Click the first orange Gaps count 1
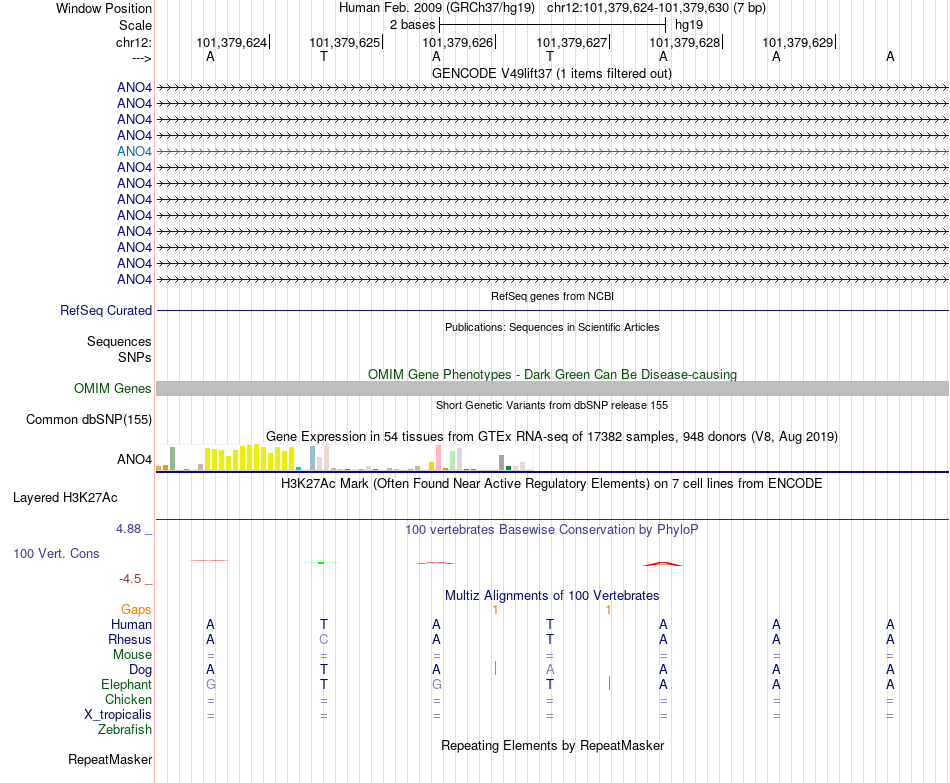 coord(496,610)
